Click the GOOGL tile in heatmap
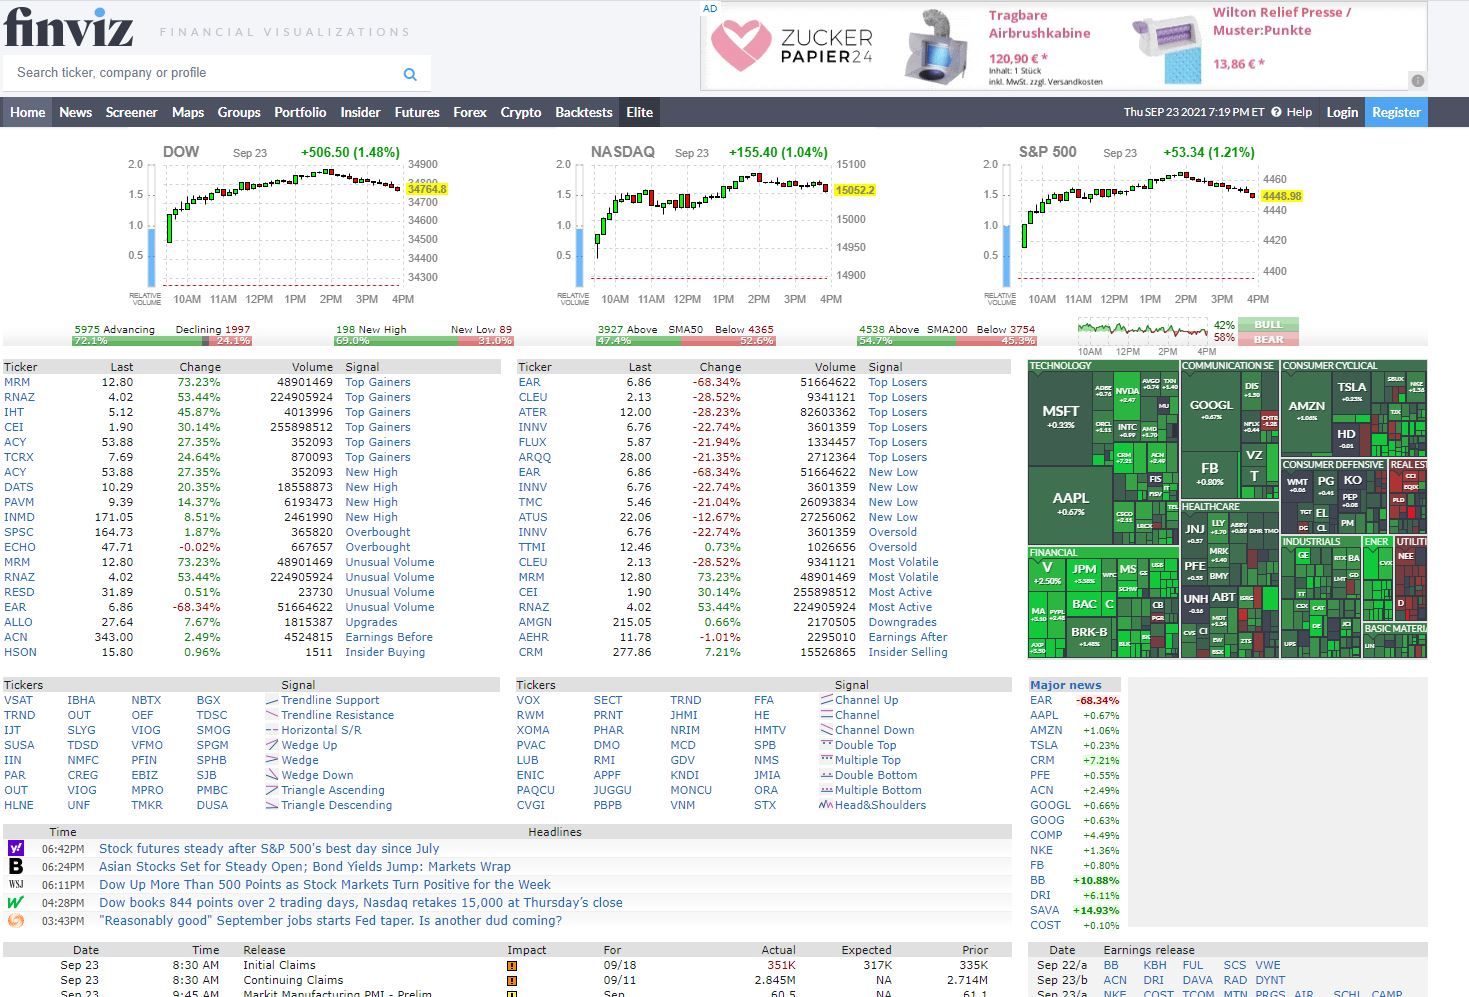 (x=1211, y=409)
